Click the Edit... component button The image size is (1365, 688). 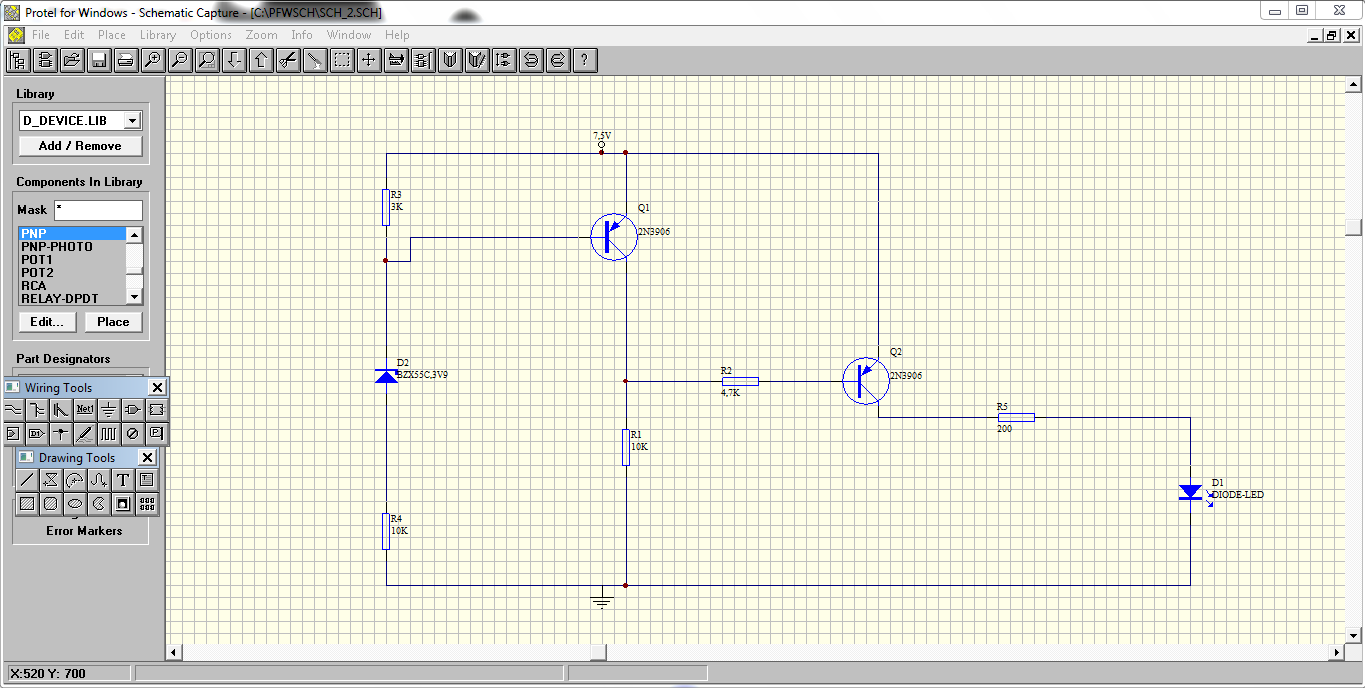tap(47, 322)
